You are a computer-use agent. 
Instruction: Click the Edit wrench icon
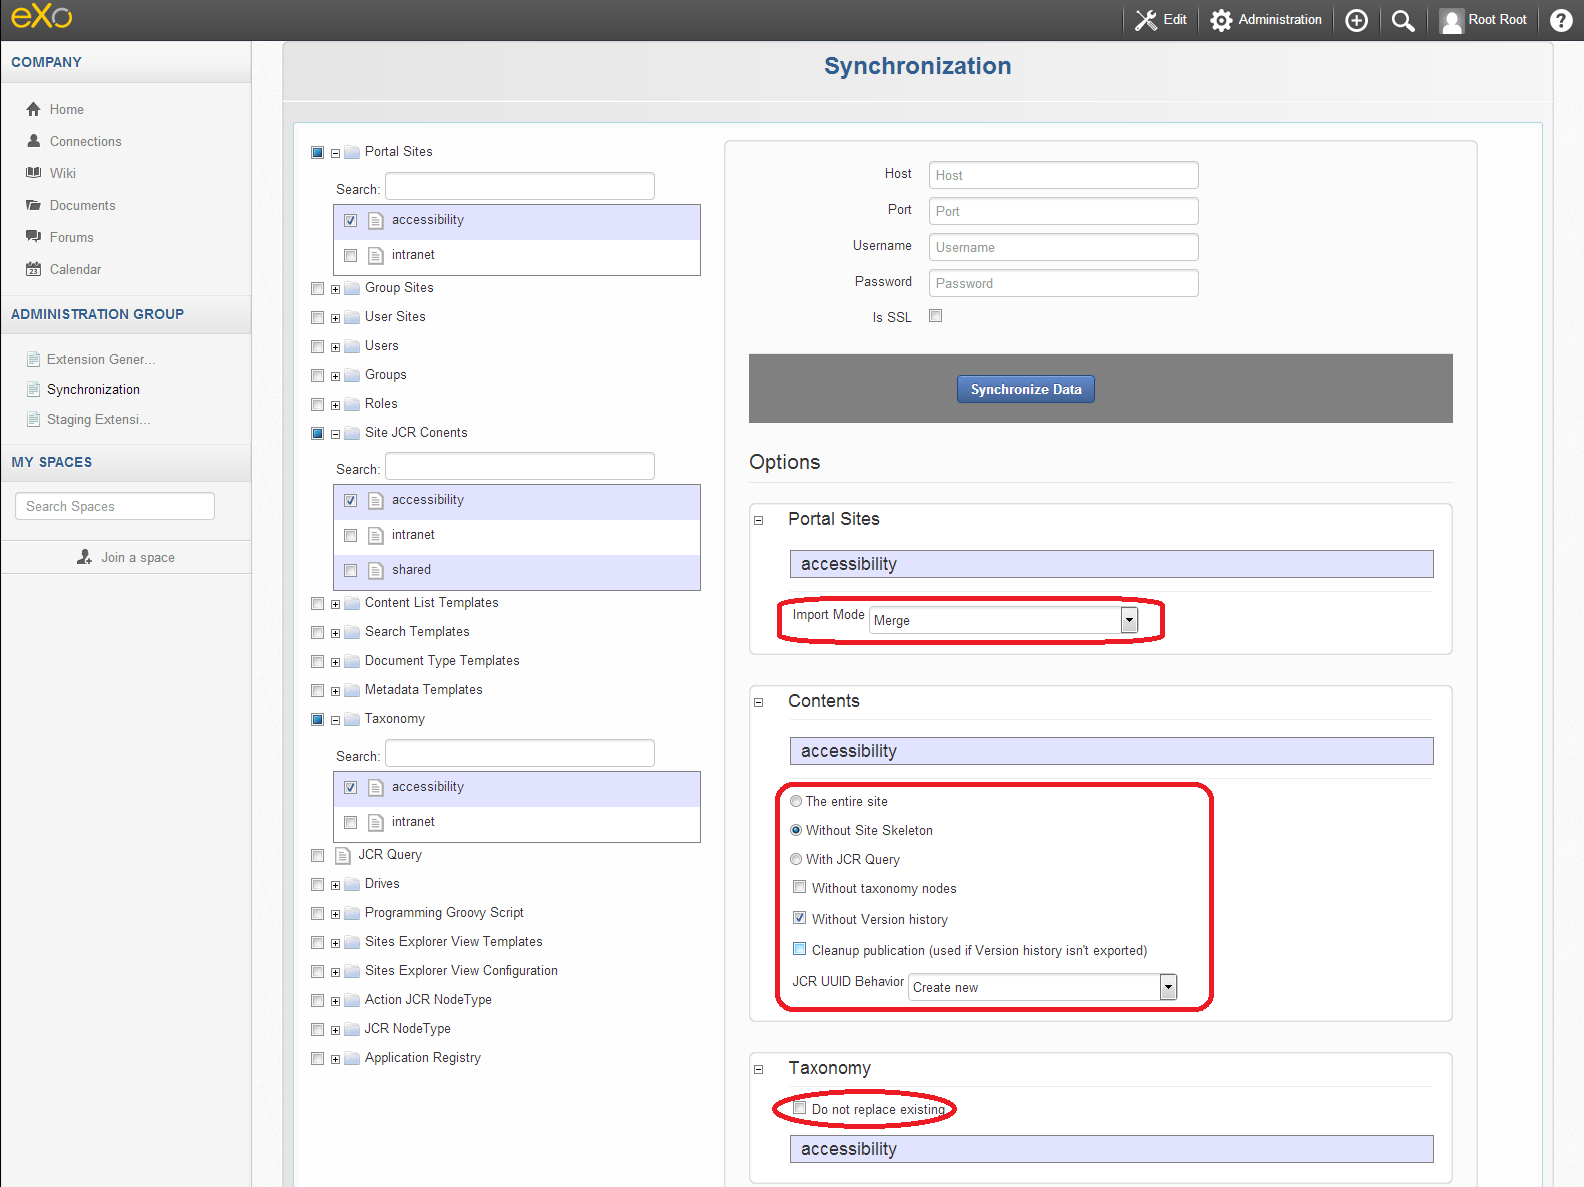coord(1160,20)
